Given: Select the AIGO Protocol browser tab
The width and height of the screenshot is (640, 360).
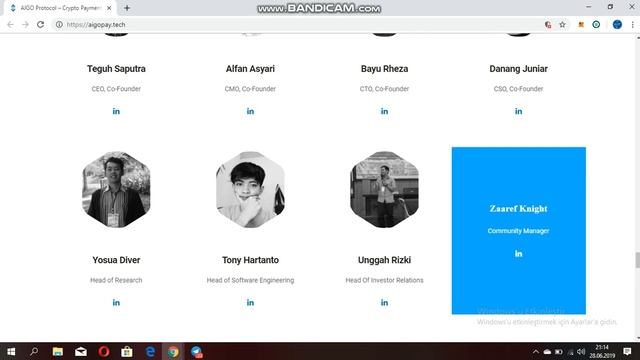Looking at the screenshot, I should click(x=60, y=8).
